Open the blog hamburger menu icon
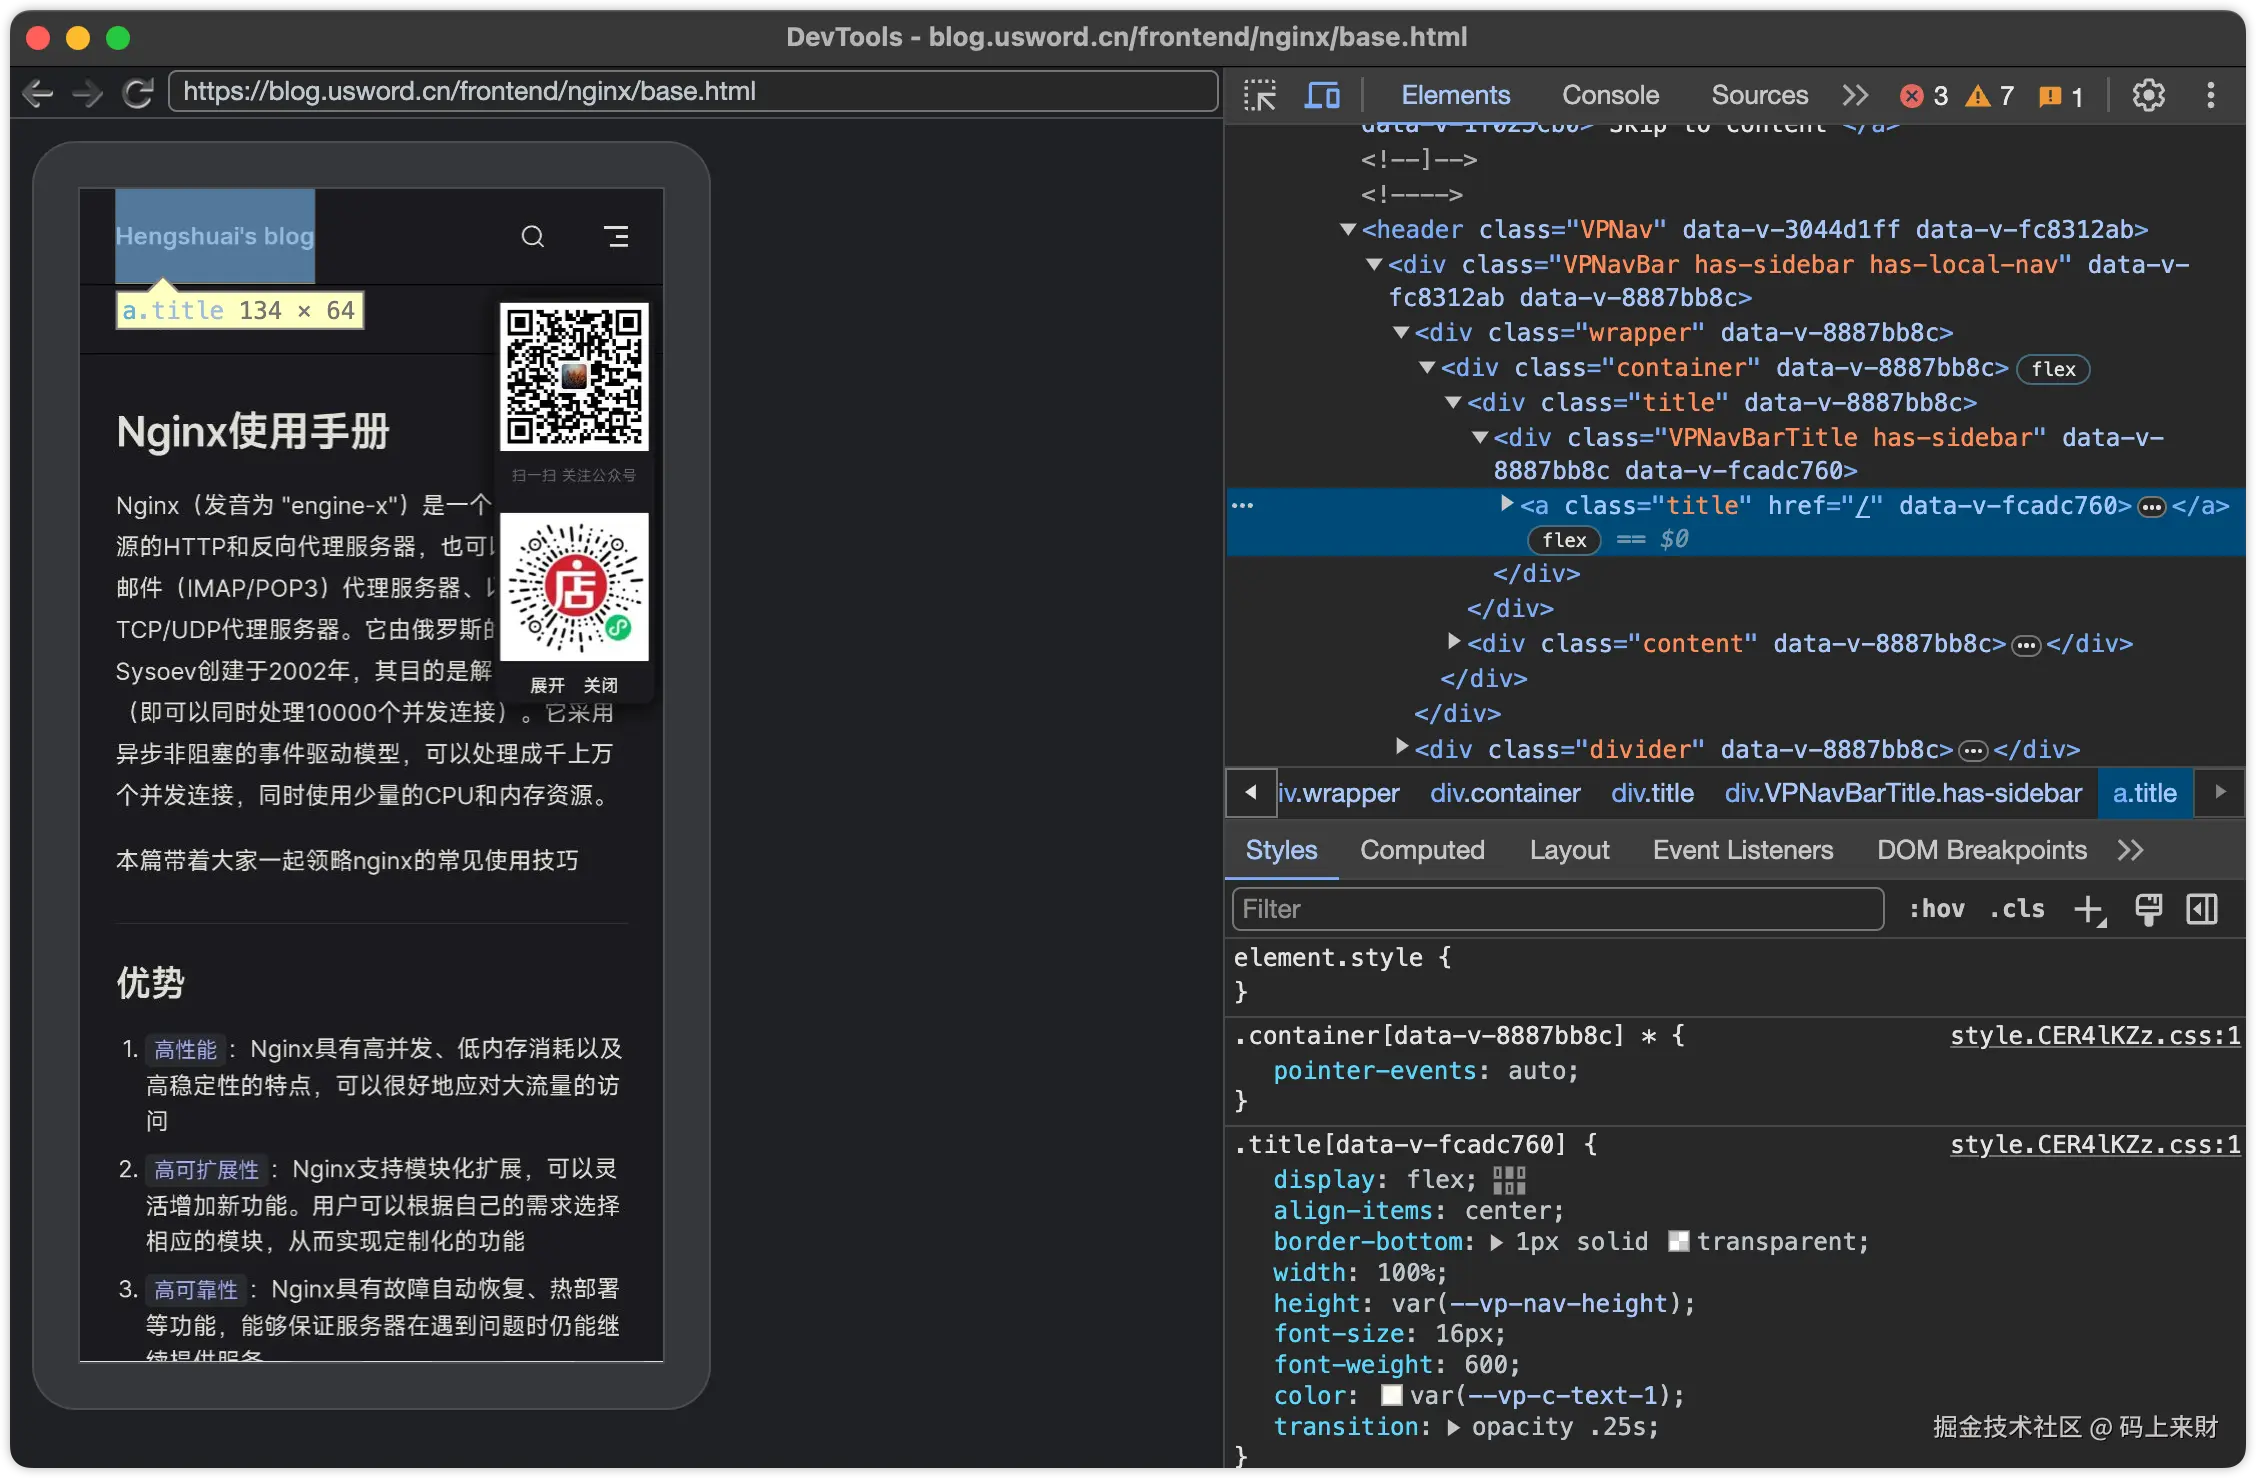Image resolution: width=2256 pixels, height=1478 pixels. (x=616, y=237)
